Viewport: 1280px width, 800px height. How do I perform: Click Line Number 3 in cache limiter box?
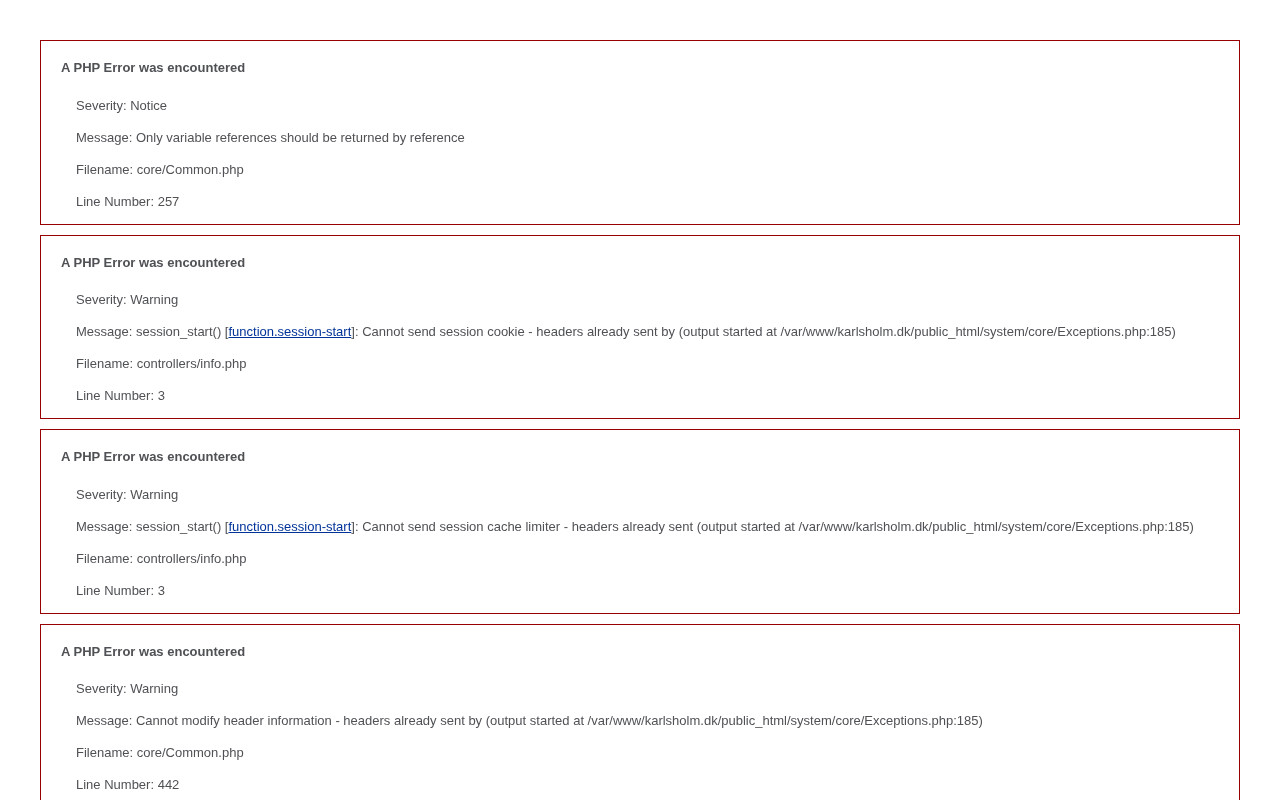tap(120, 591)
